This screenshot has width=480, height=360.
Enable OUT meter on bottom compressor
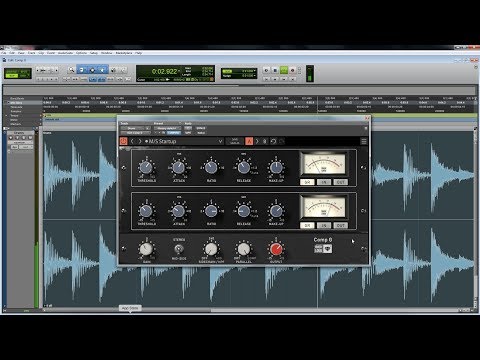pos(340,225)
